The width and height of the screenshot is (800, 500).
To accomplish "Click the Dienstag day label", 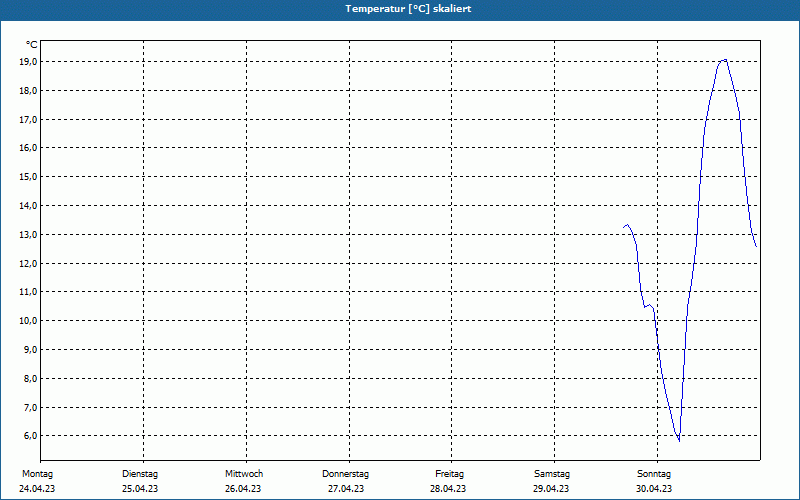I will tap(140, 474).
